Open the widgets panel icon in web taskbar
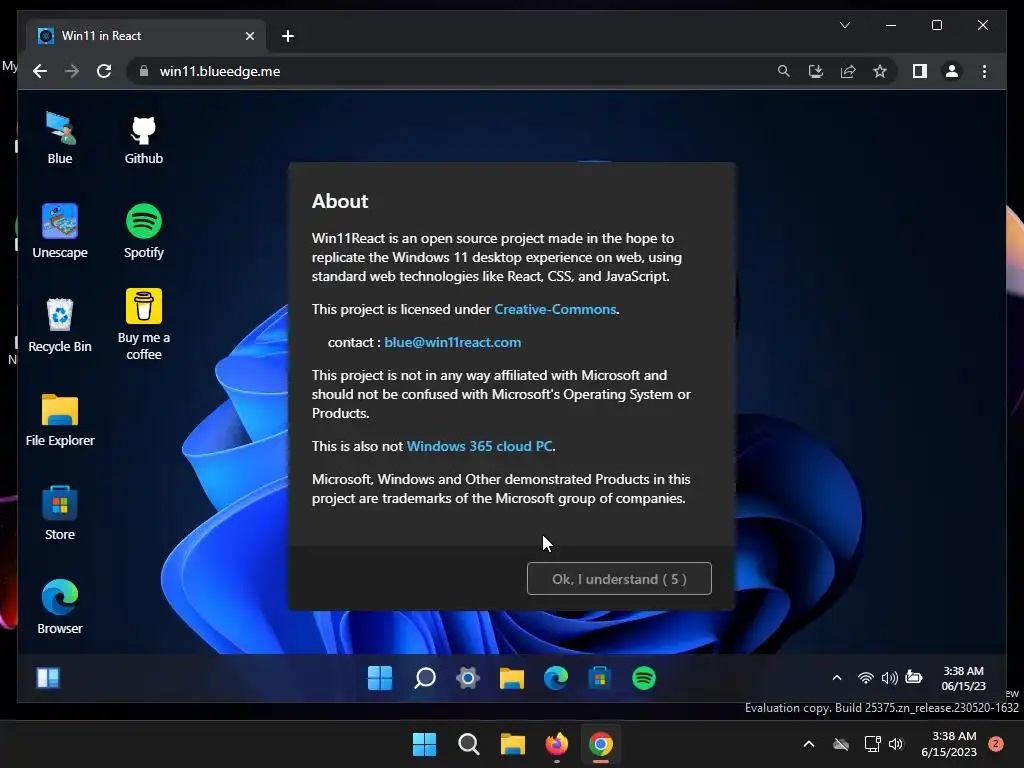Viewport: 1024px width, 768px height. (x=48, y=678)
